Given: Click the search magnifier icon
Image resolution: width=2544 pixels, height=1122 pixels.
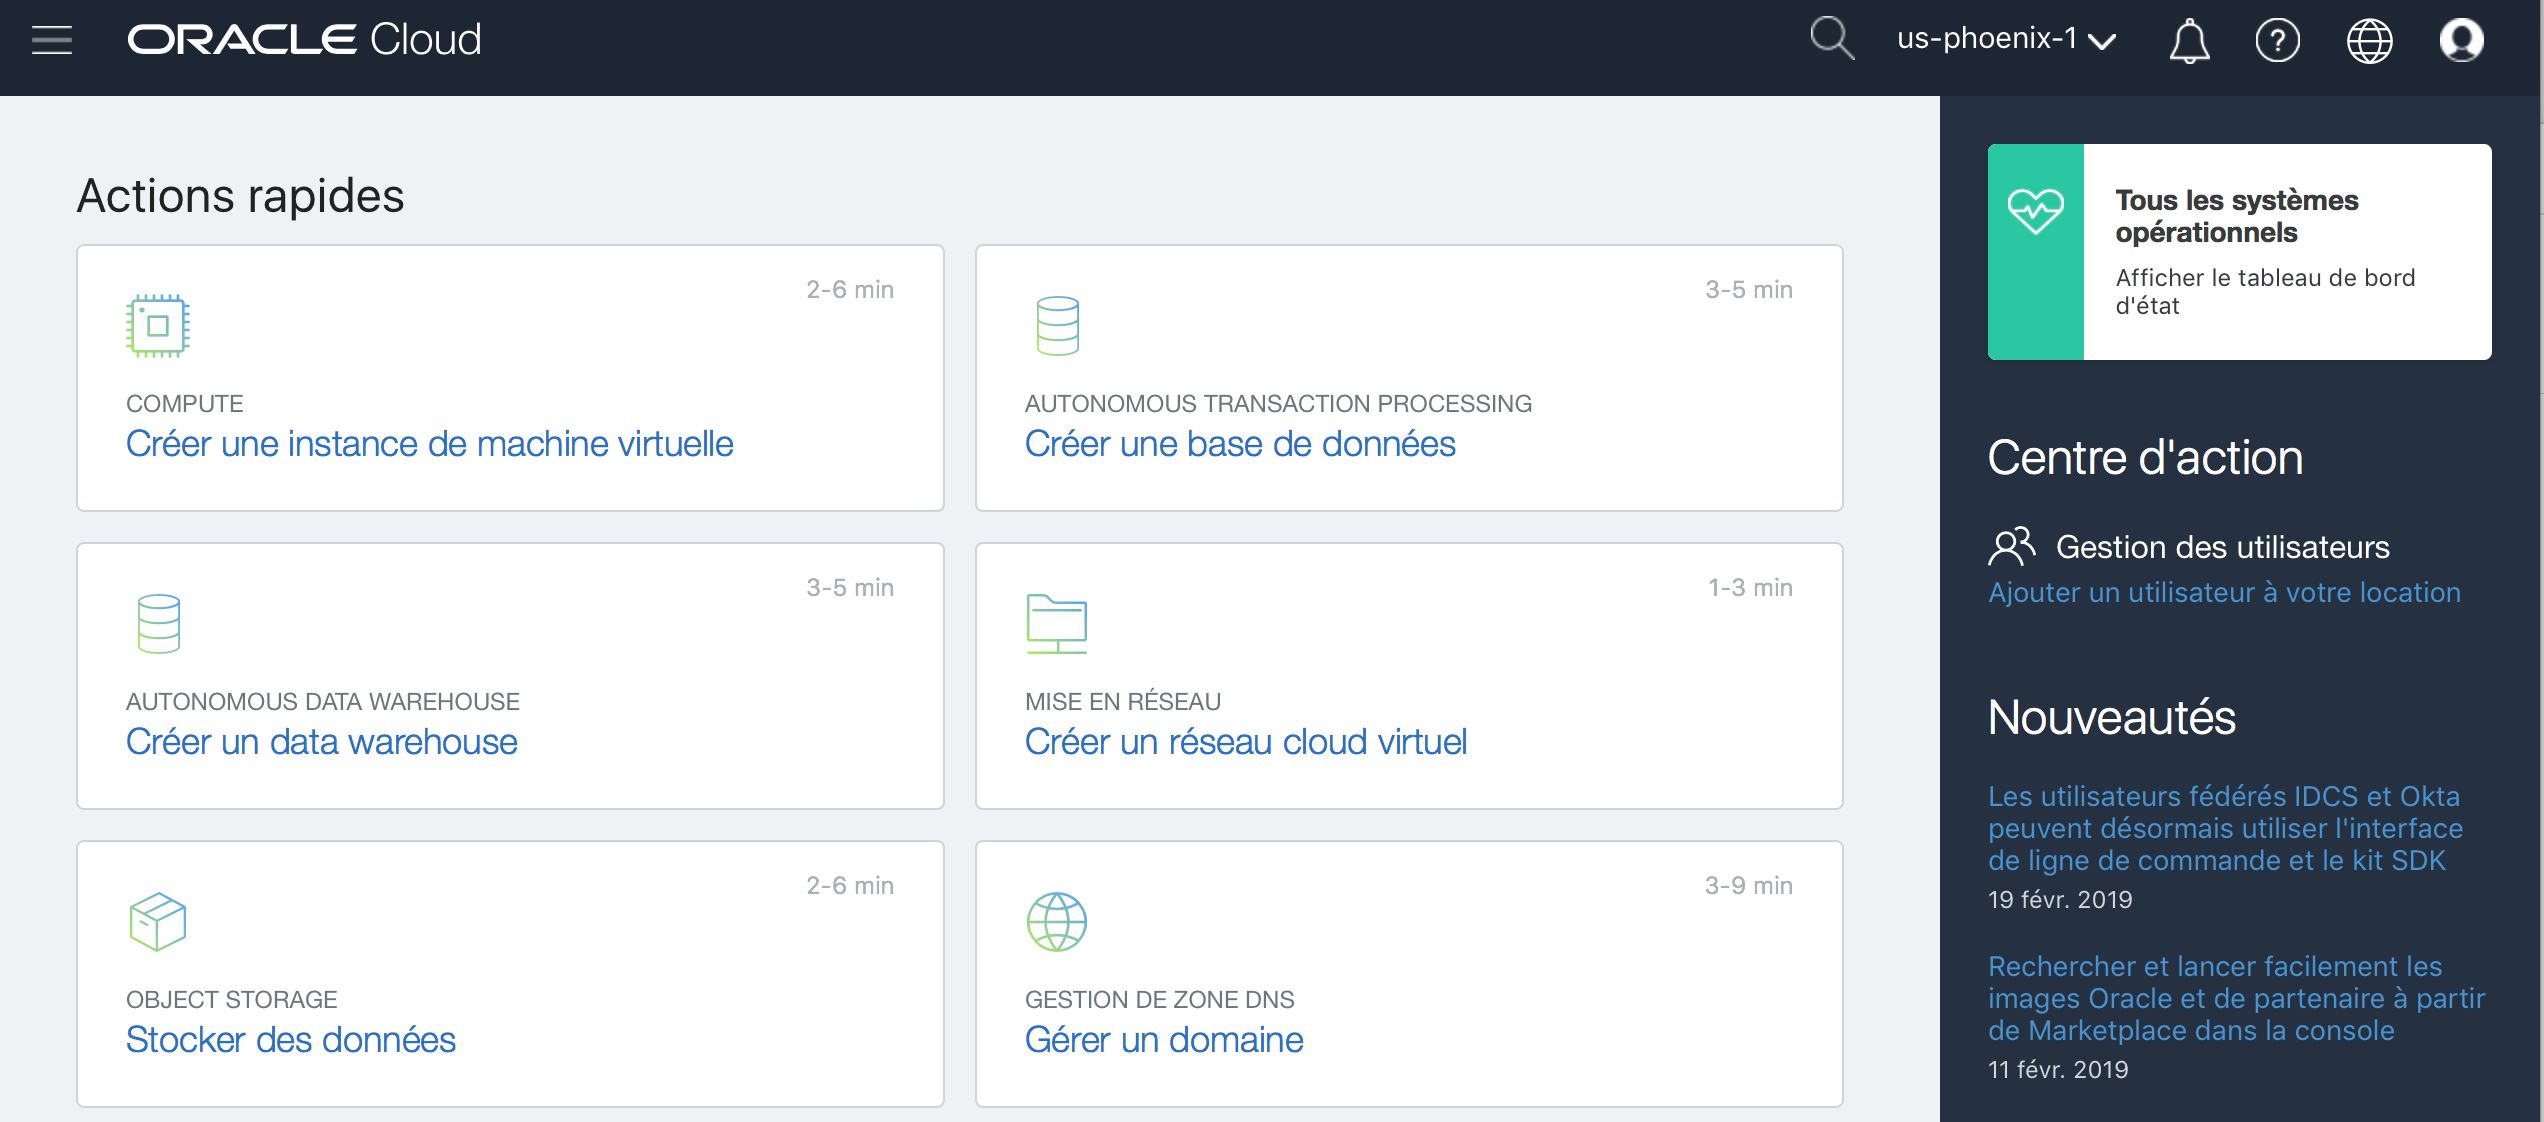Looking at the screenshot, I should (x=1831, y=39).
